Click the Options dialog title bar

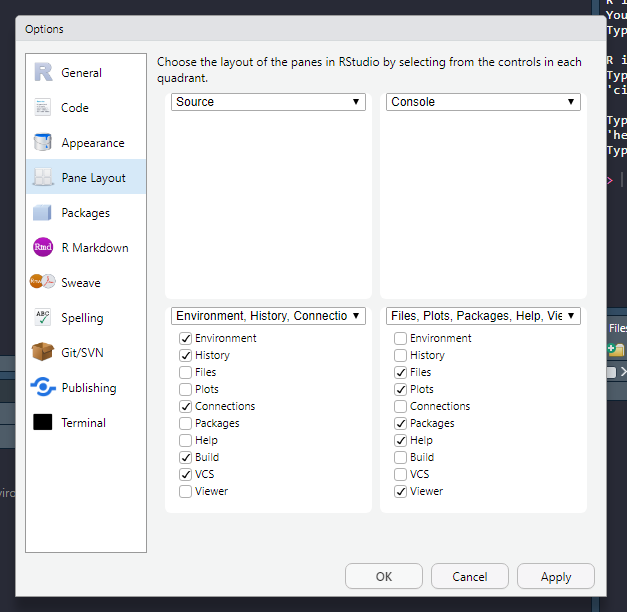click(311, 29)
